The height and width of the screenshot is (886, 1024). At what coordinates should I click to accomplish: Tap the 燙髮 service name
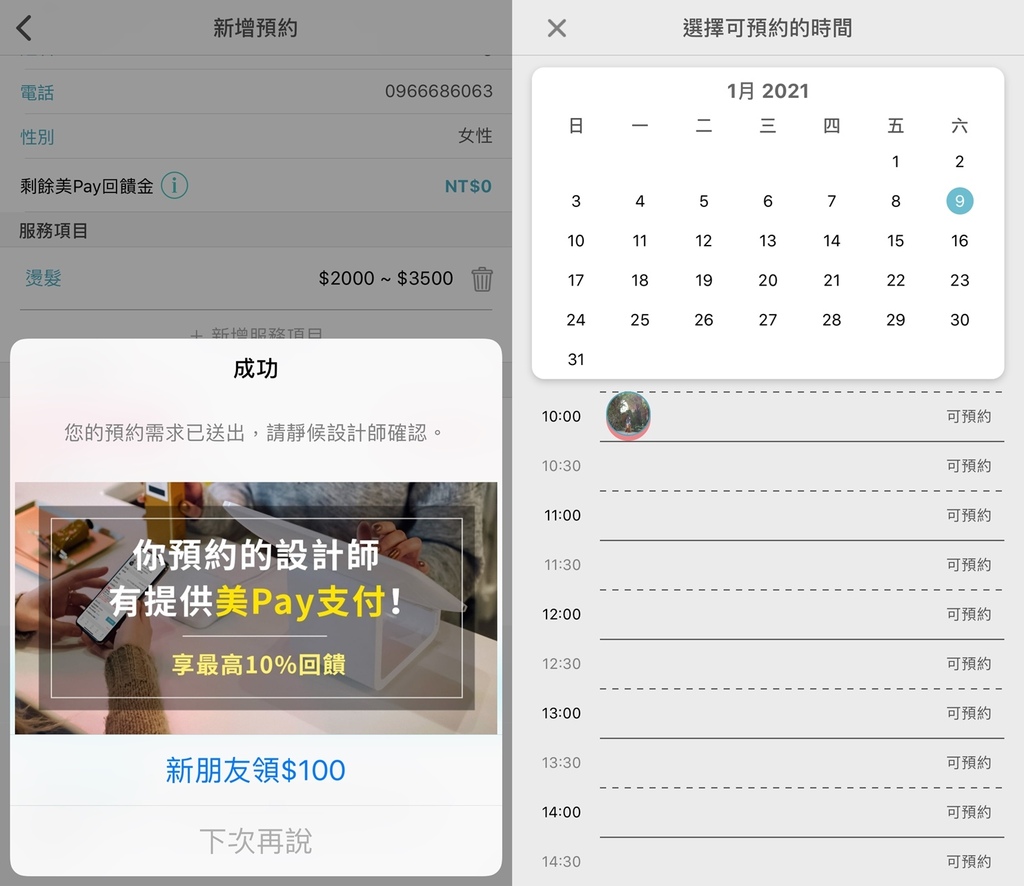click(x=43, y=278)
